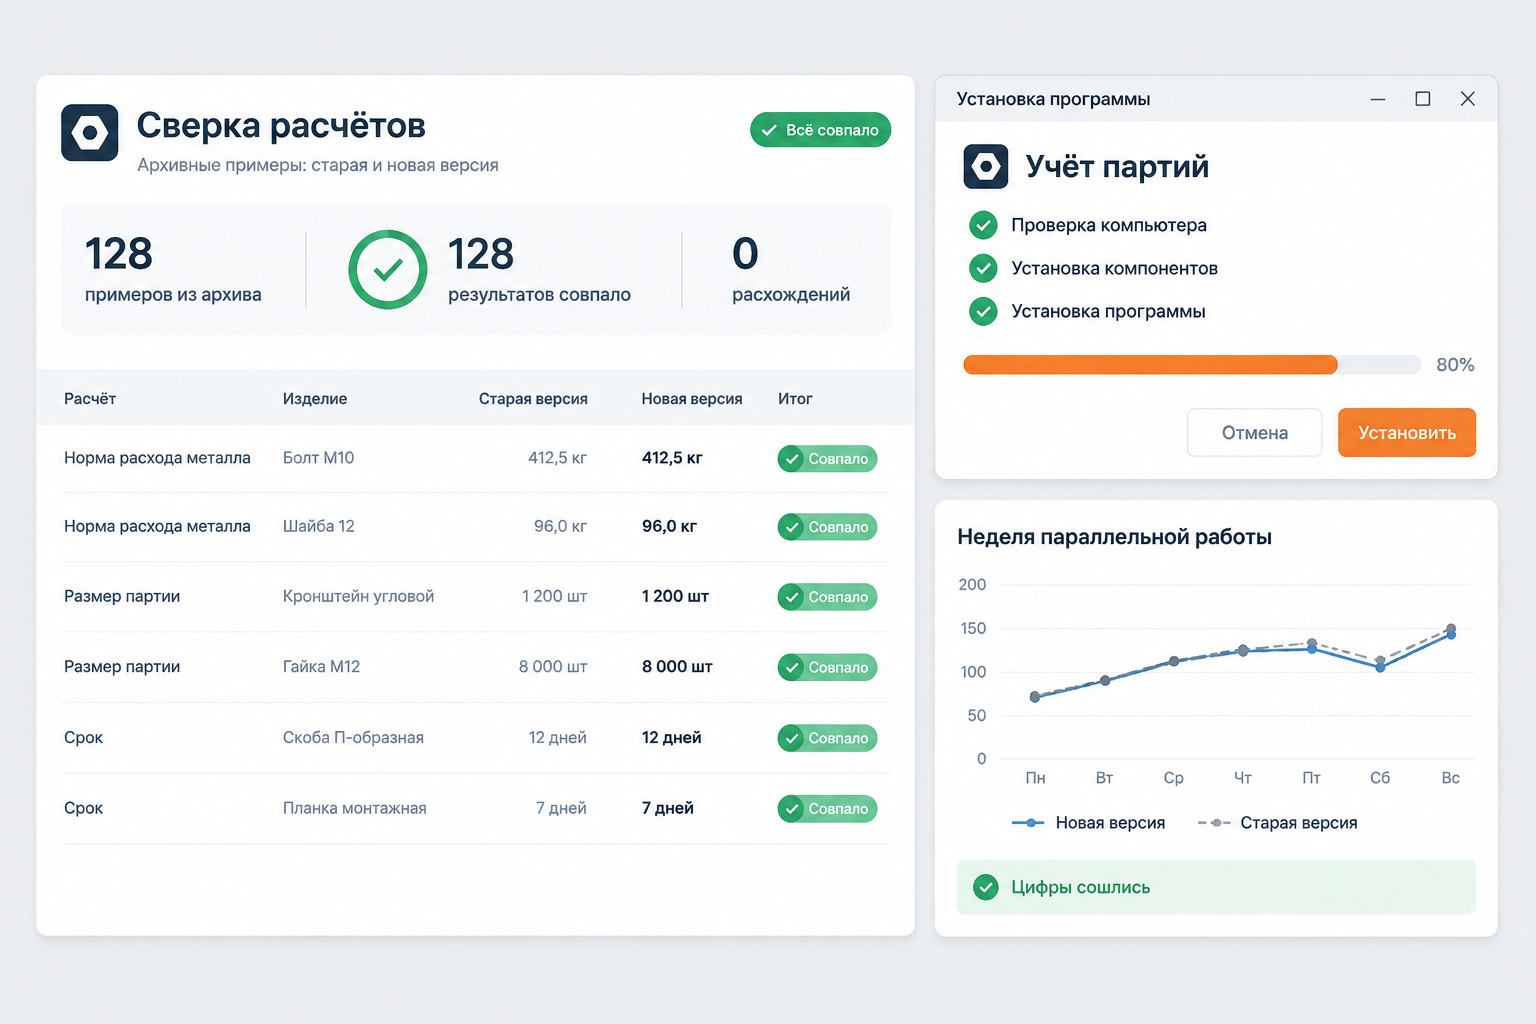Click the hex-nut app logo beside Сверка расчётов

coord(90,133)
